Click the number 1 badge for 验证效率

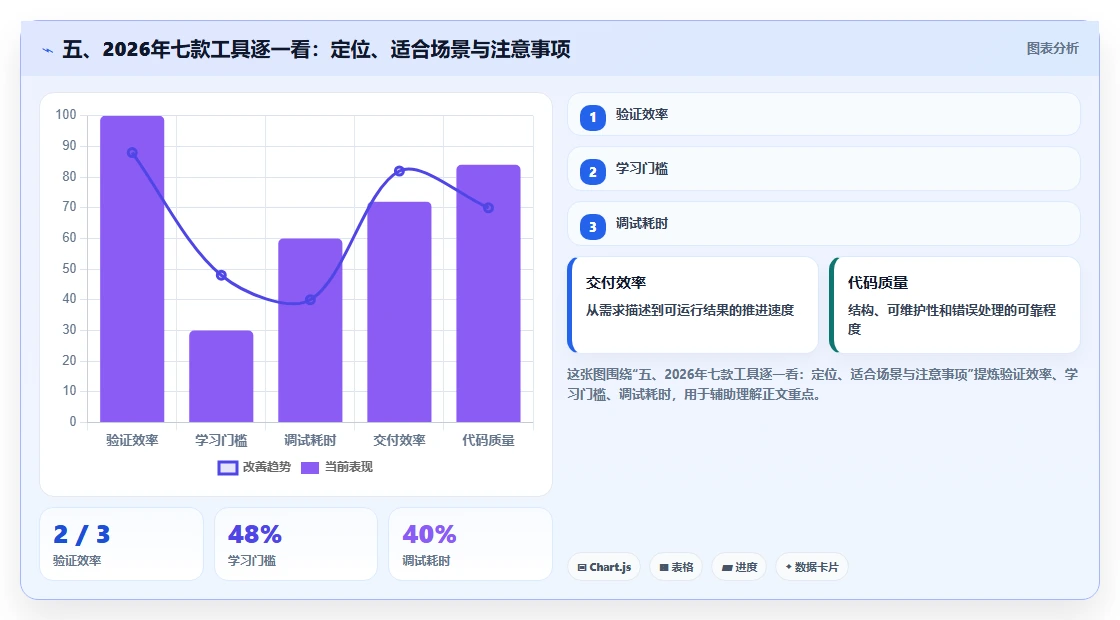592,117
